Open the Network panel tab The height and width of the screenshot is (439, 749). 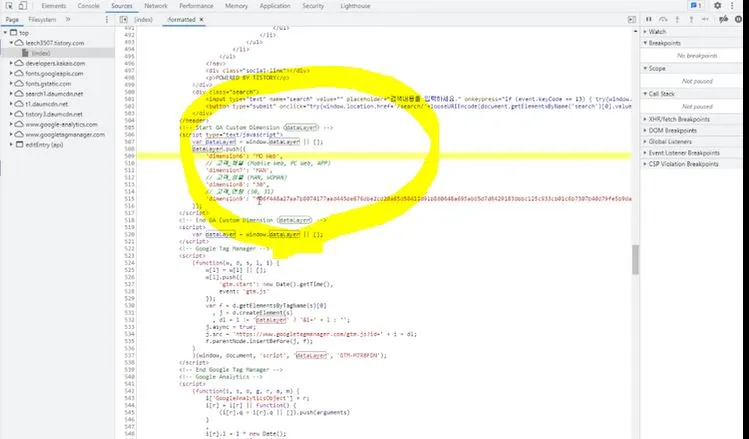pyautogui.click(x=156, y=6)
